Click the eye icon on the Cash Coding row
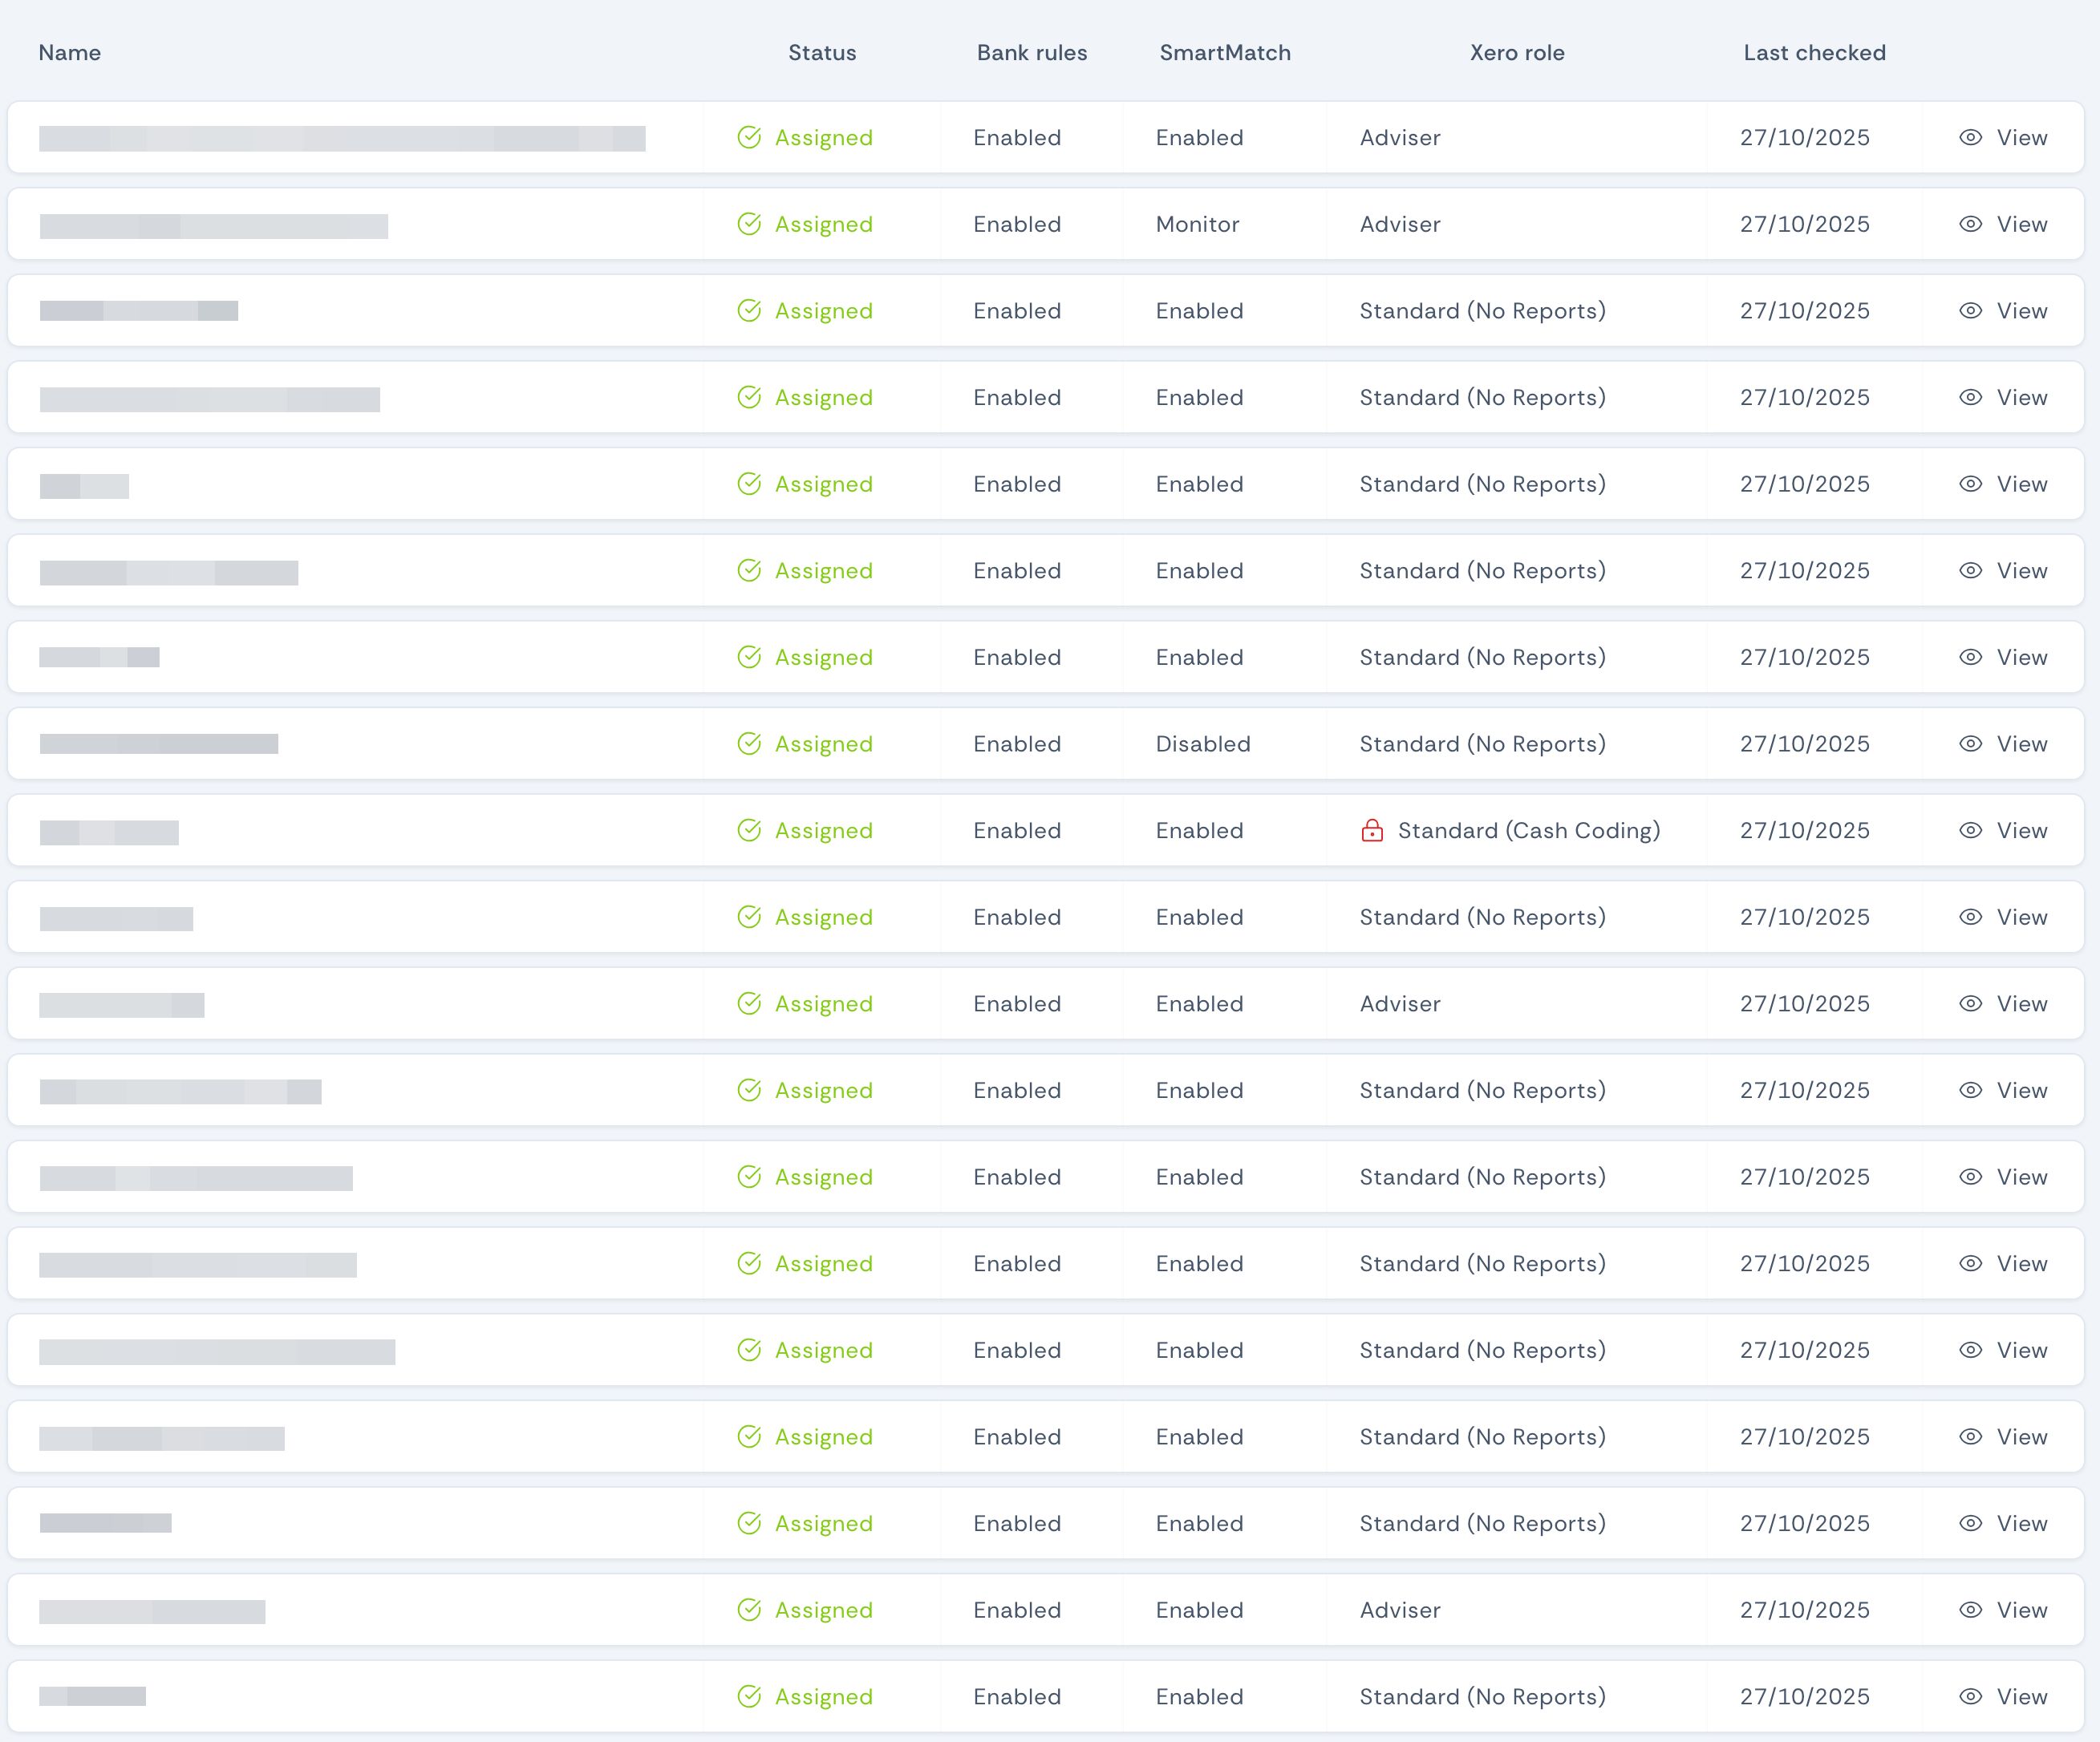Viewport: 2100px width, 1742px height. tap(1970, 830)
